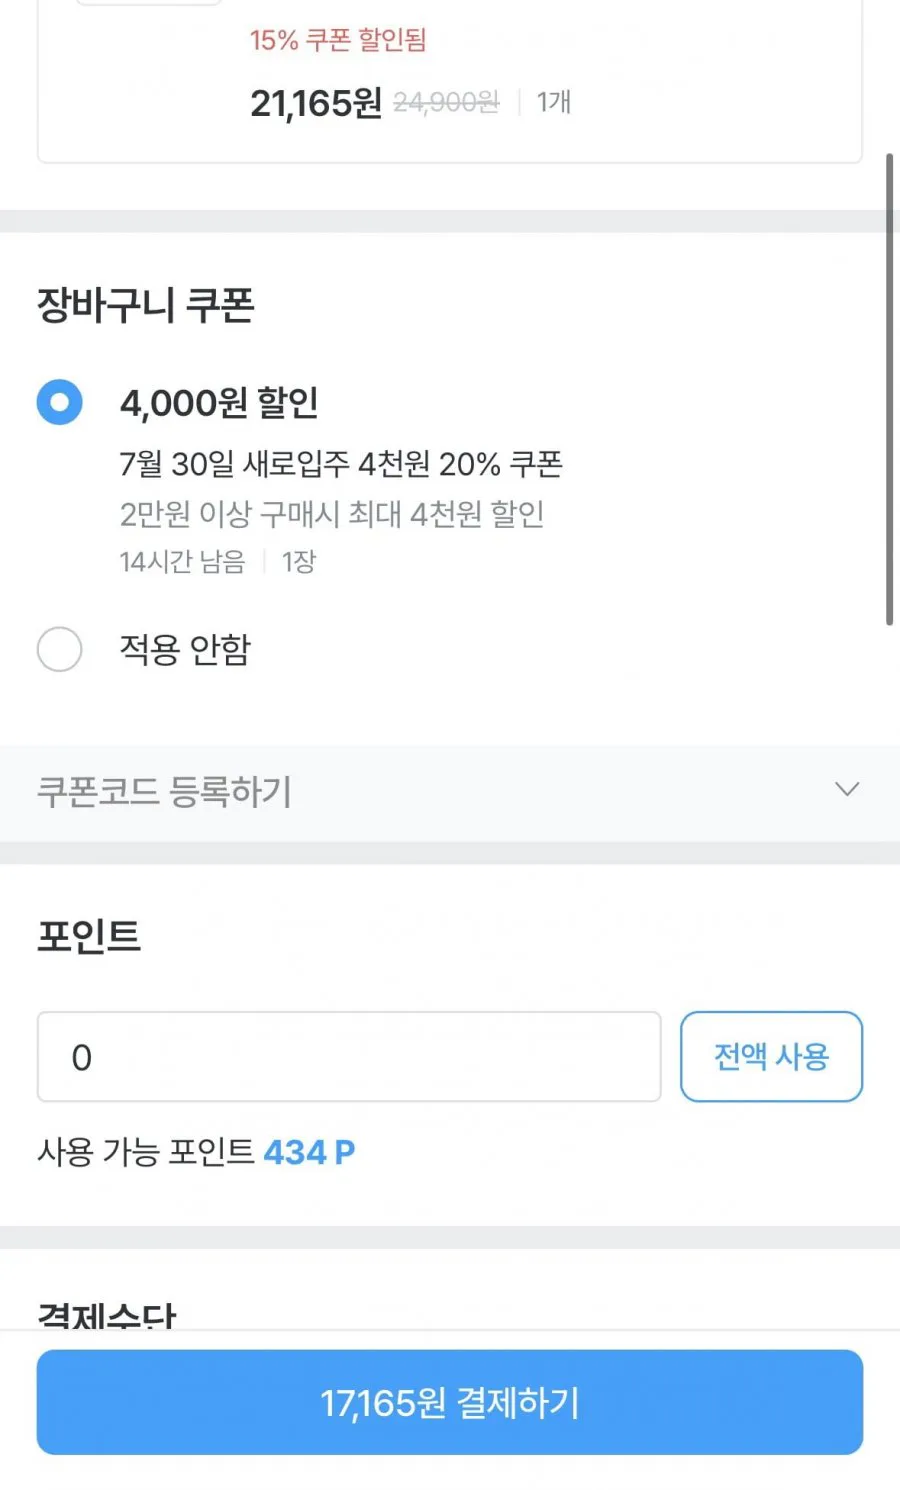Open the 쿠폰코드 등록하기 section
Viewport: 900px width, 1490px height.
tap(450, 792)
